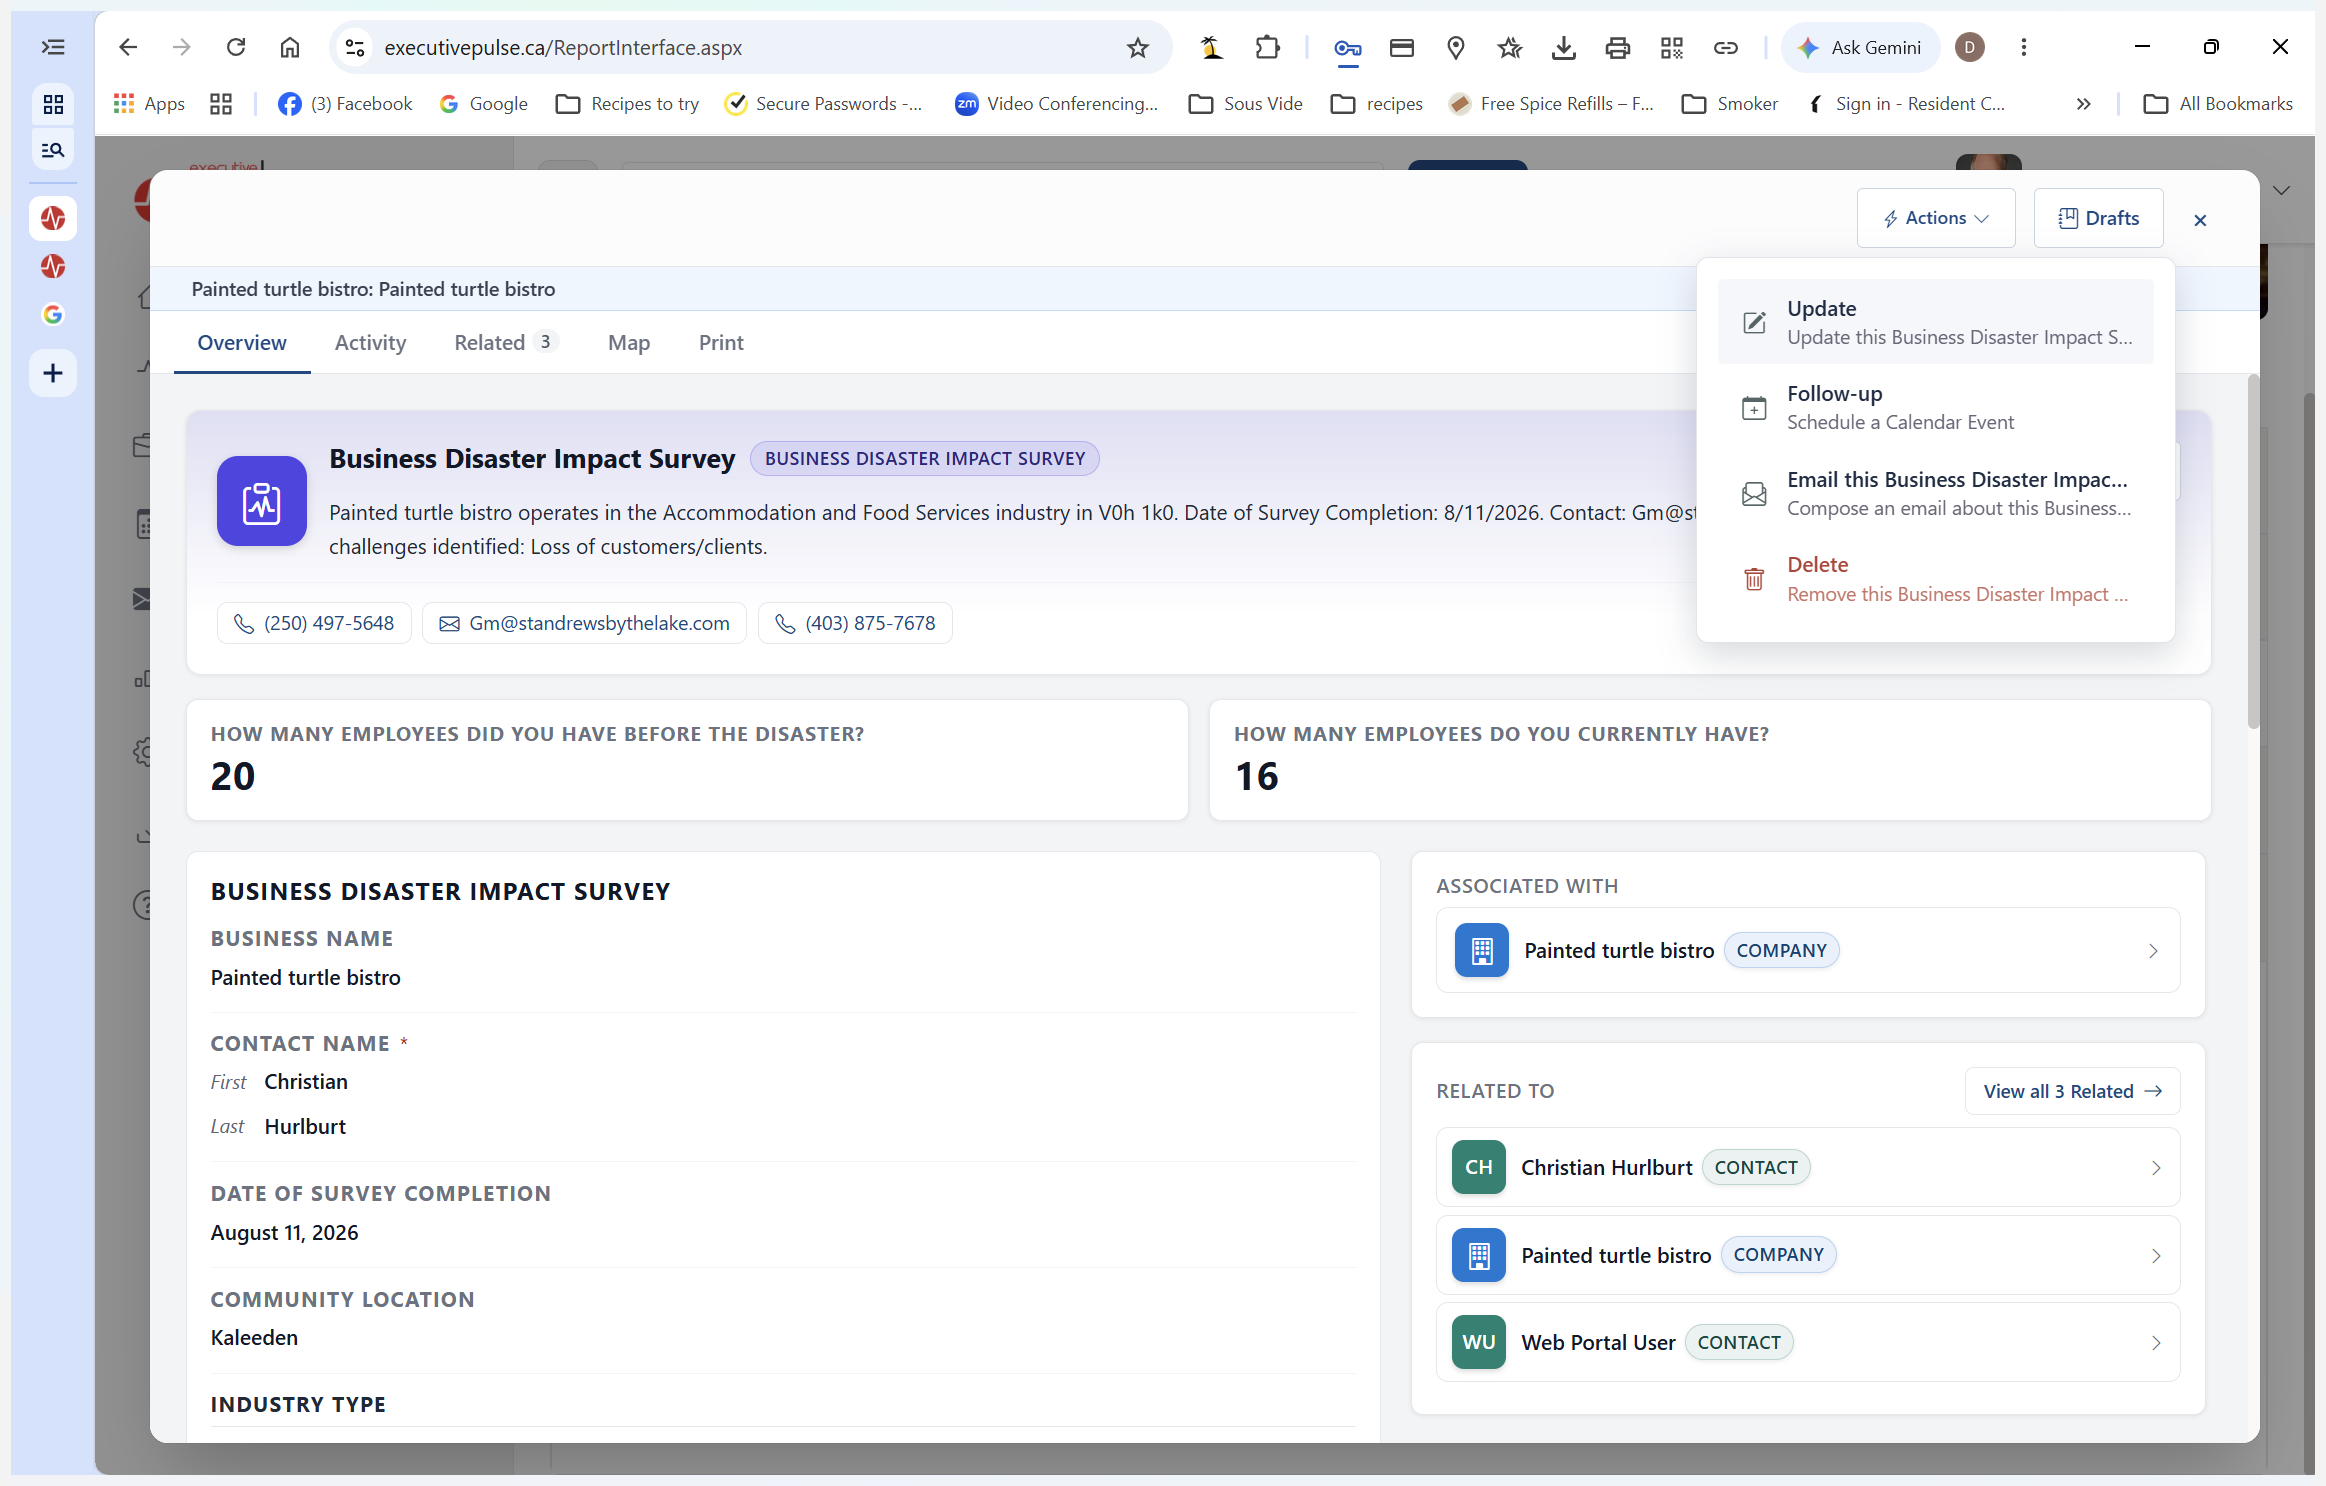Image resolution: width=2326 pixels, height=1486 pixels.
Task: Open the All Bookmarks folder
Action: pyautogui.click(x=2218, y=104)
